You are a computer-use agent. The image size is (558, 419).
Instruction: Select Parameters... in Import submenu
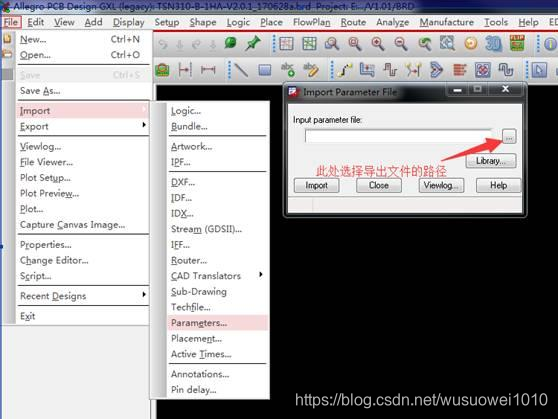(217, 323)
